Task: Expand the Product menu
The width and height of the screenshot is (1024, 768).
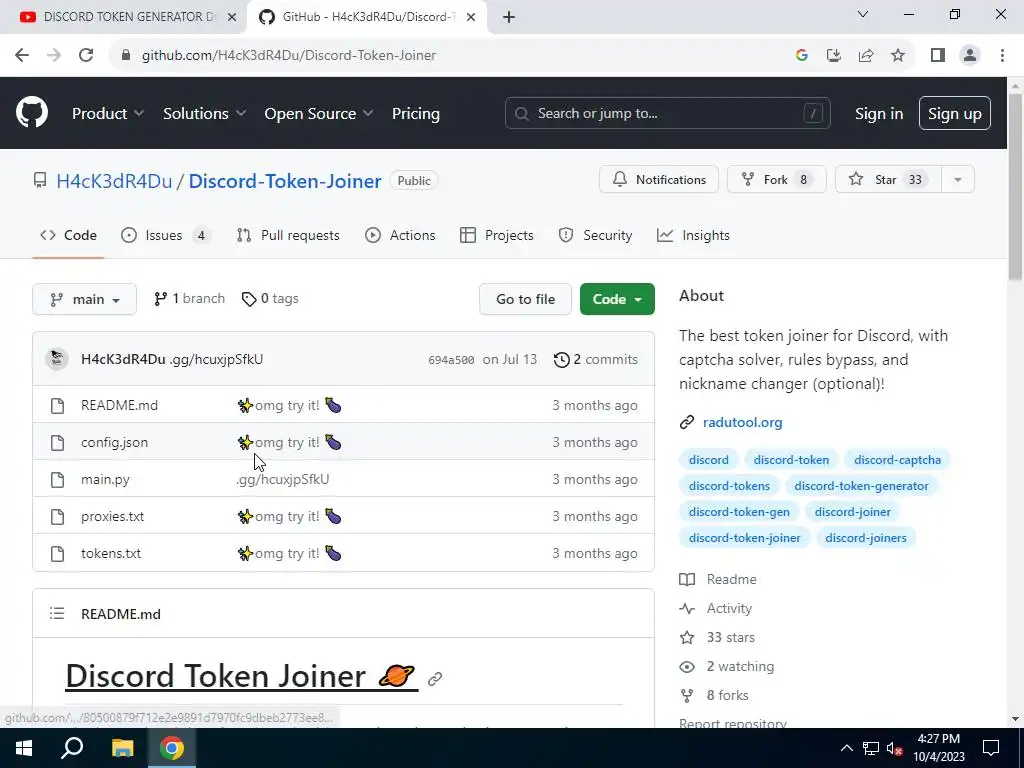Action: click(108, 113)
